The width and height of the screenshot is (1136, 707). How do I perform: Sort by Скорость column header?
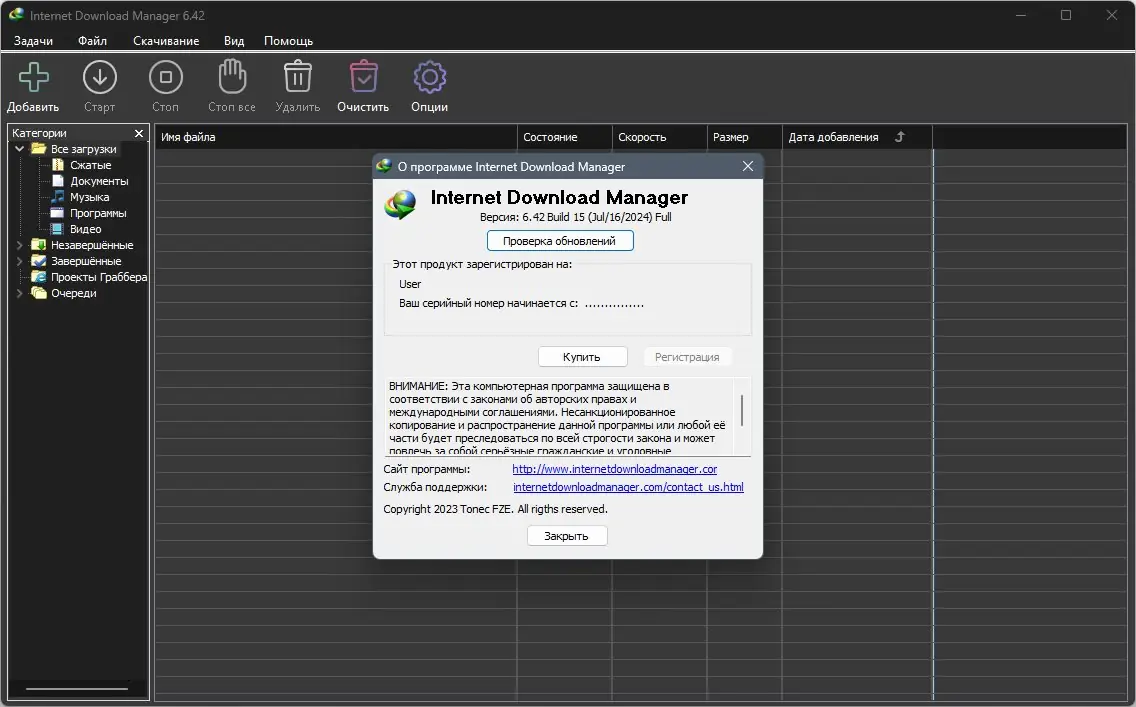(x=659, y=137)
